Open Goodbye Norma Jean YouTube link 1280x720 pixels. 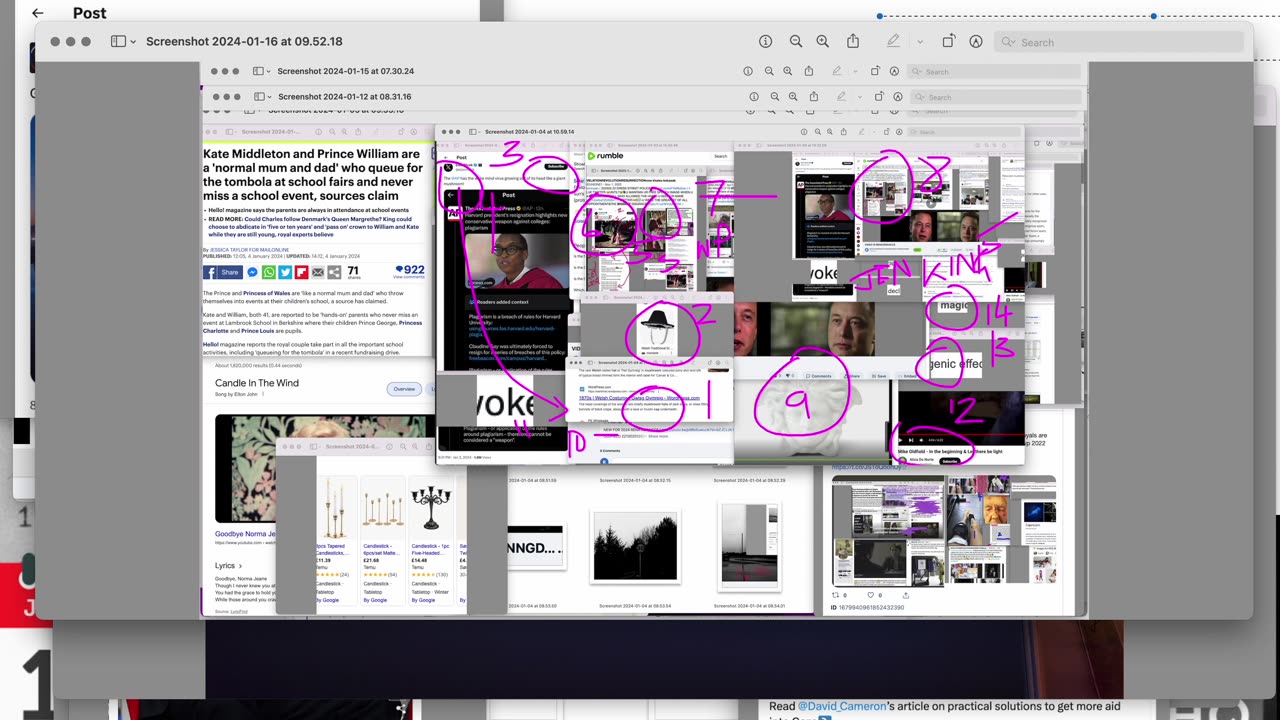(x=245, y=534)
